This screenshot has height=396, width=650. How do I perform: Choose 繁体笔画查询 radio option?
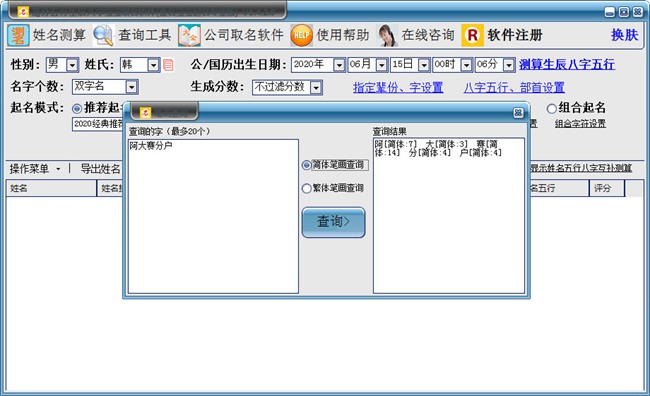(x=307, y=189)
